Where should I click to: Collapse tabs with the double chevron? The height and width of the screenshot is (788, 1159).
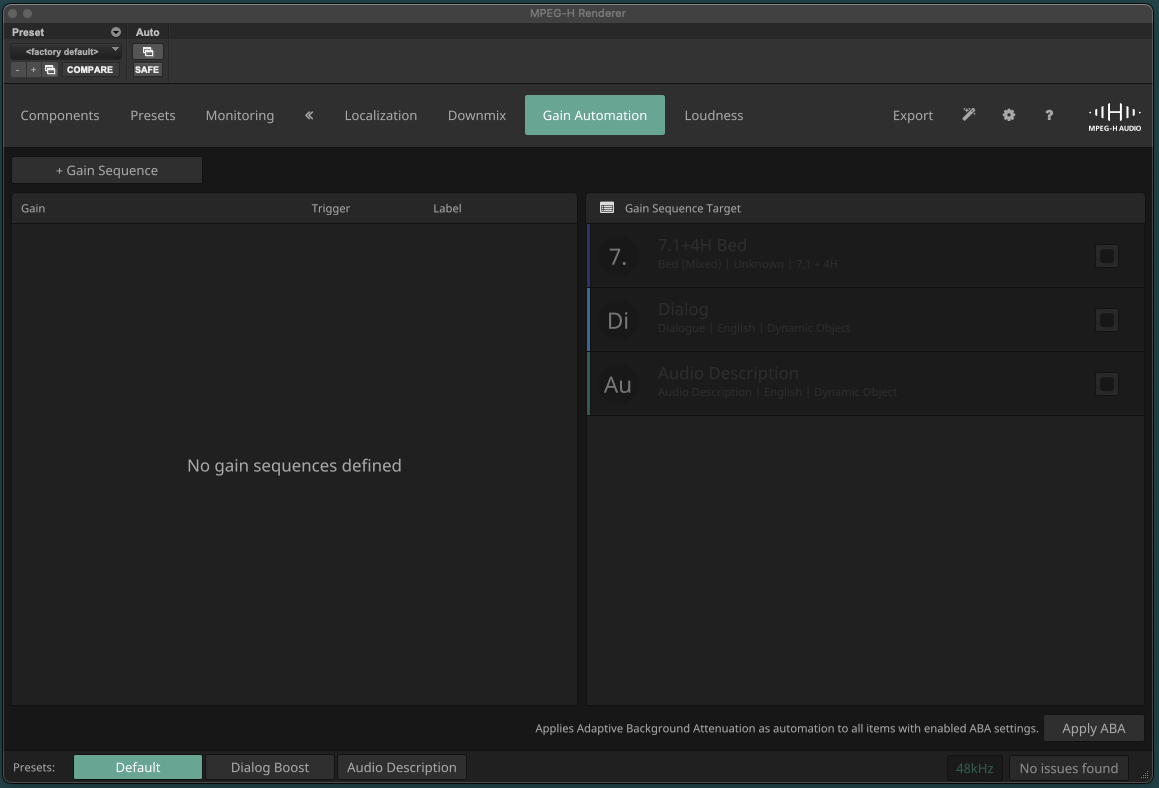[309, 115]
